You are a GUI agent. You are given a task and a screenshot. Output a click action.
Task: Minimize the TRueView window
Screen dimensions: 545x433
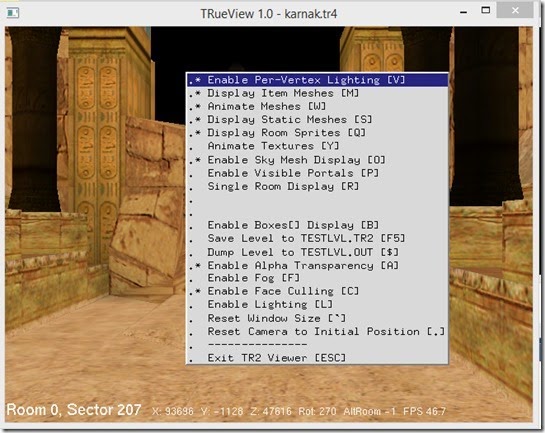point(463,12)
